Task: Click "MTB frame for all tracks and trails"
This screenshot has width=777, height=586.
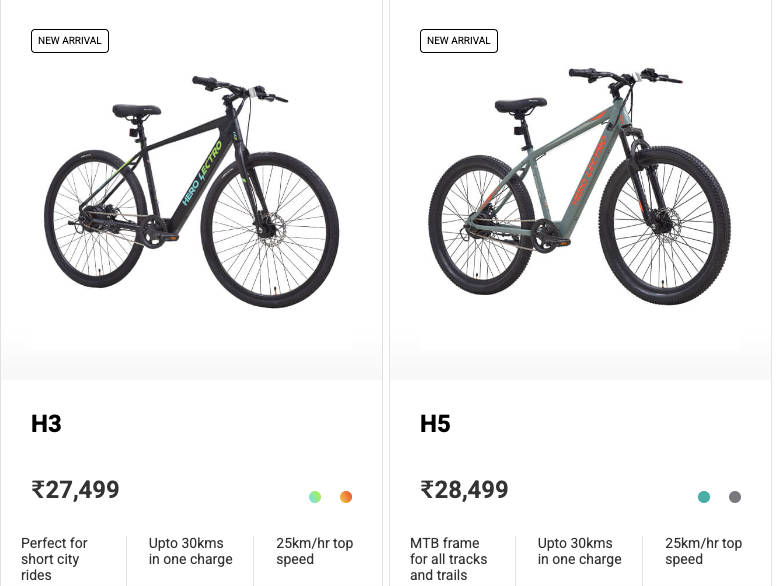Action: 448,559
